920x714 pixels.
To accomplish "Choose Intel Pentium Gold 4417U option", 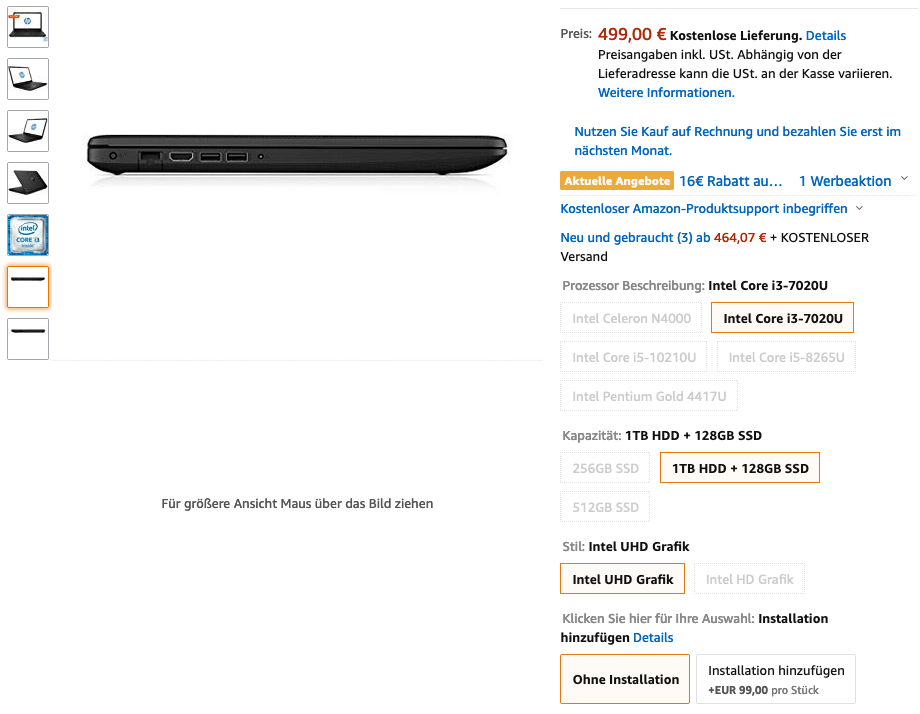I will pos(649,396).
